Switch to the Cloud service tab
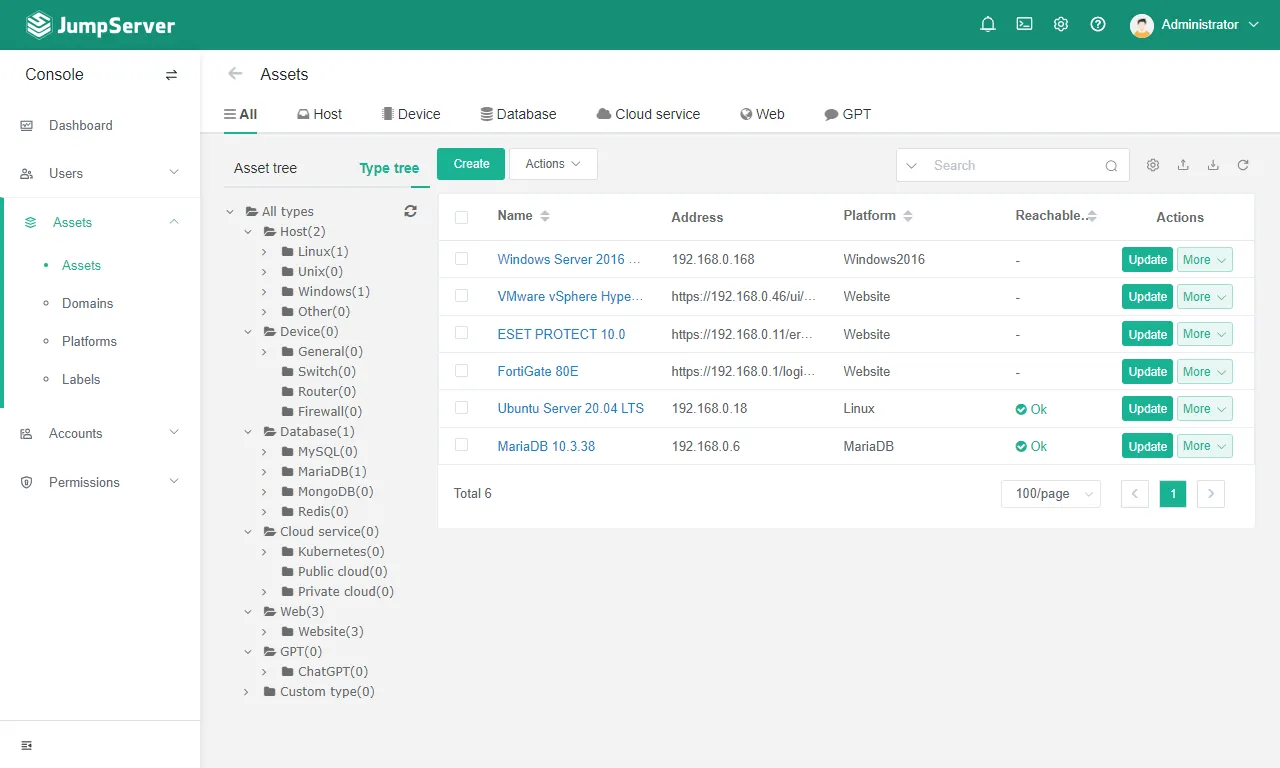This screenshot has height=768, width=1280. click(648, 114)
